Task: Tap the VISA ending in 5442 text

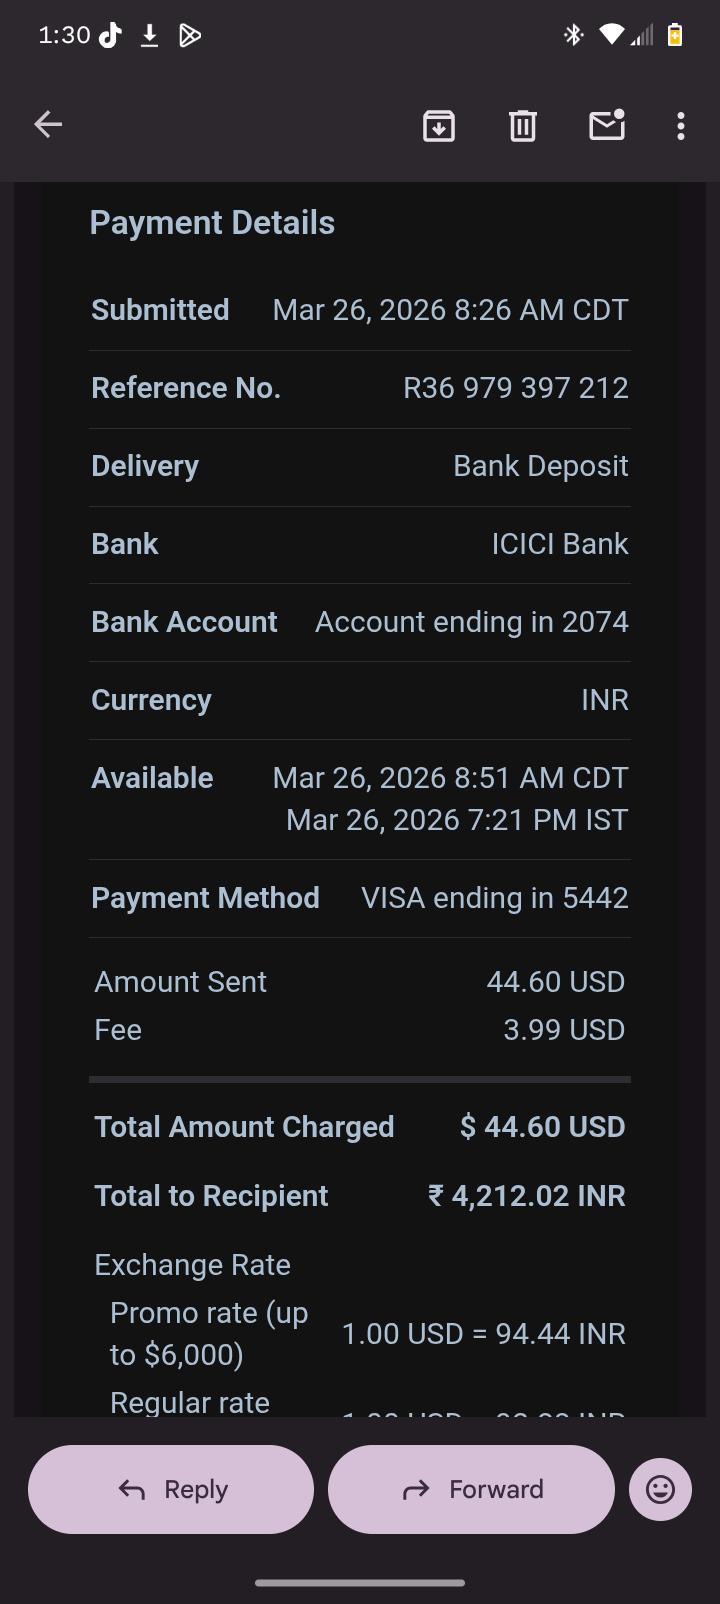Action: coord(494,898)
